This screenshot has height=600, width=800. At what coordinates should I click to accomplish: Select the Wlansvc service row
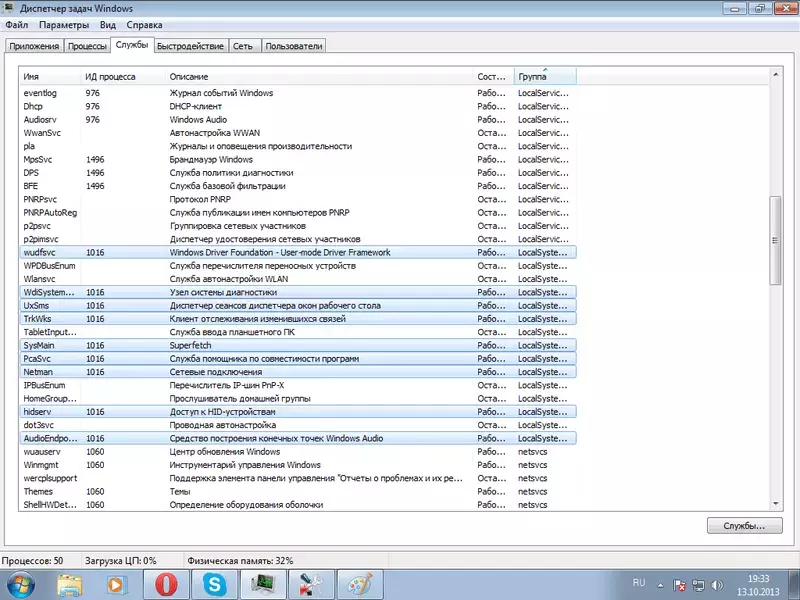point(298,279)
